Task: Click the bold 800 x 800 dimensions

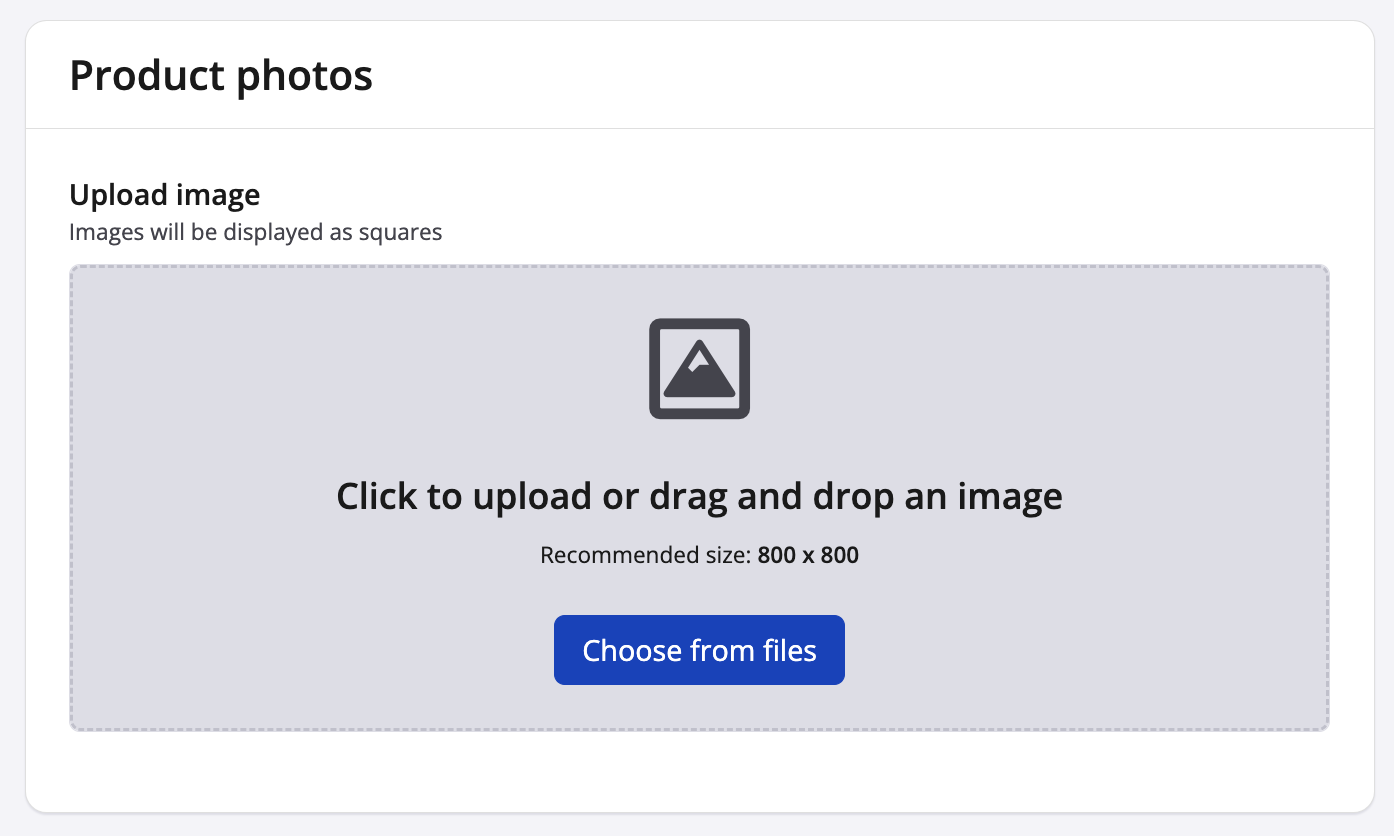Action: pyautogui.click(x=808, y=555)
